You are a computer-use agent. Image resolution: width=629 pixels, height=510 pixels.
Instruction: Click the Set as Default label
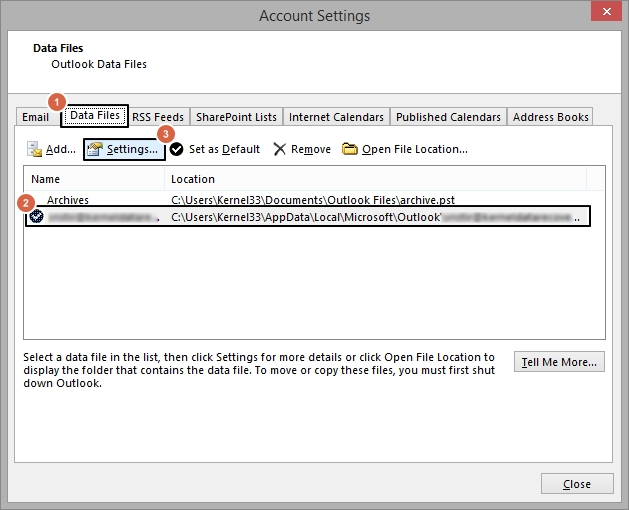coord(224,149)
